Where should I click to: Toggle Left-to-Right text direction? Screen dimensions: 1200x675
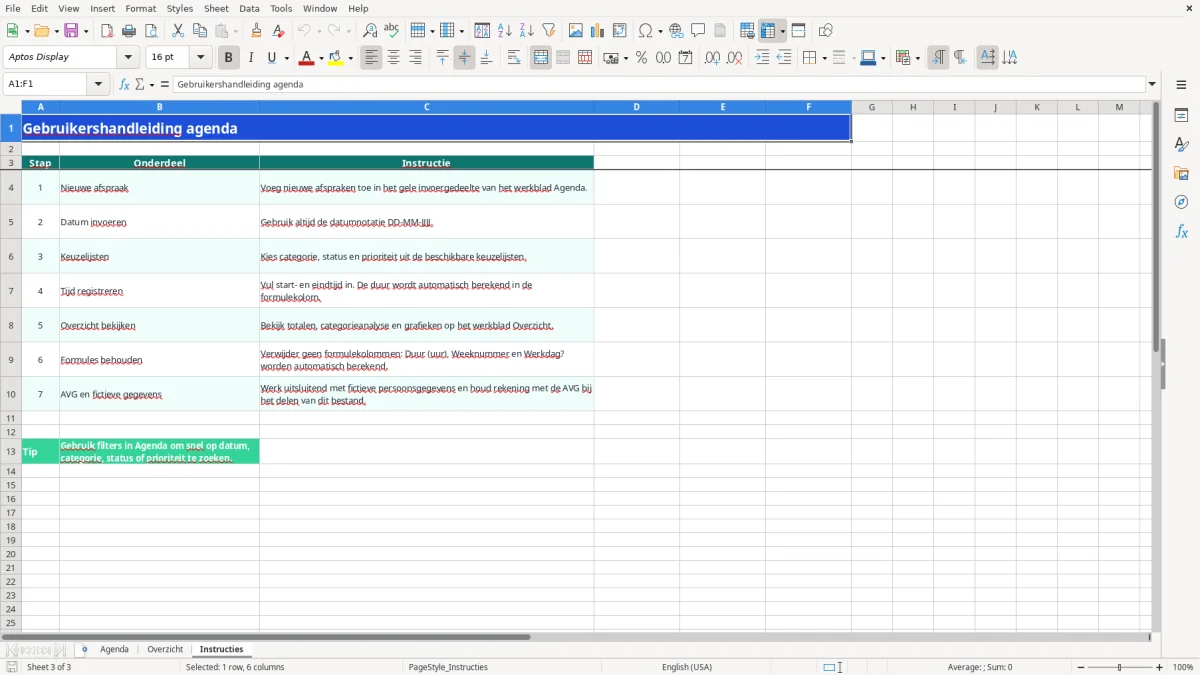938,58
